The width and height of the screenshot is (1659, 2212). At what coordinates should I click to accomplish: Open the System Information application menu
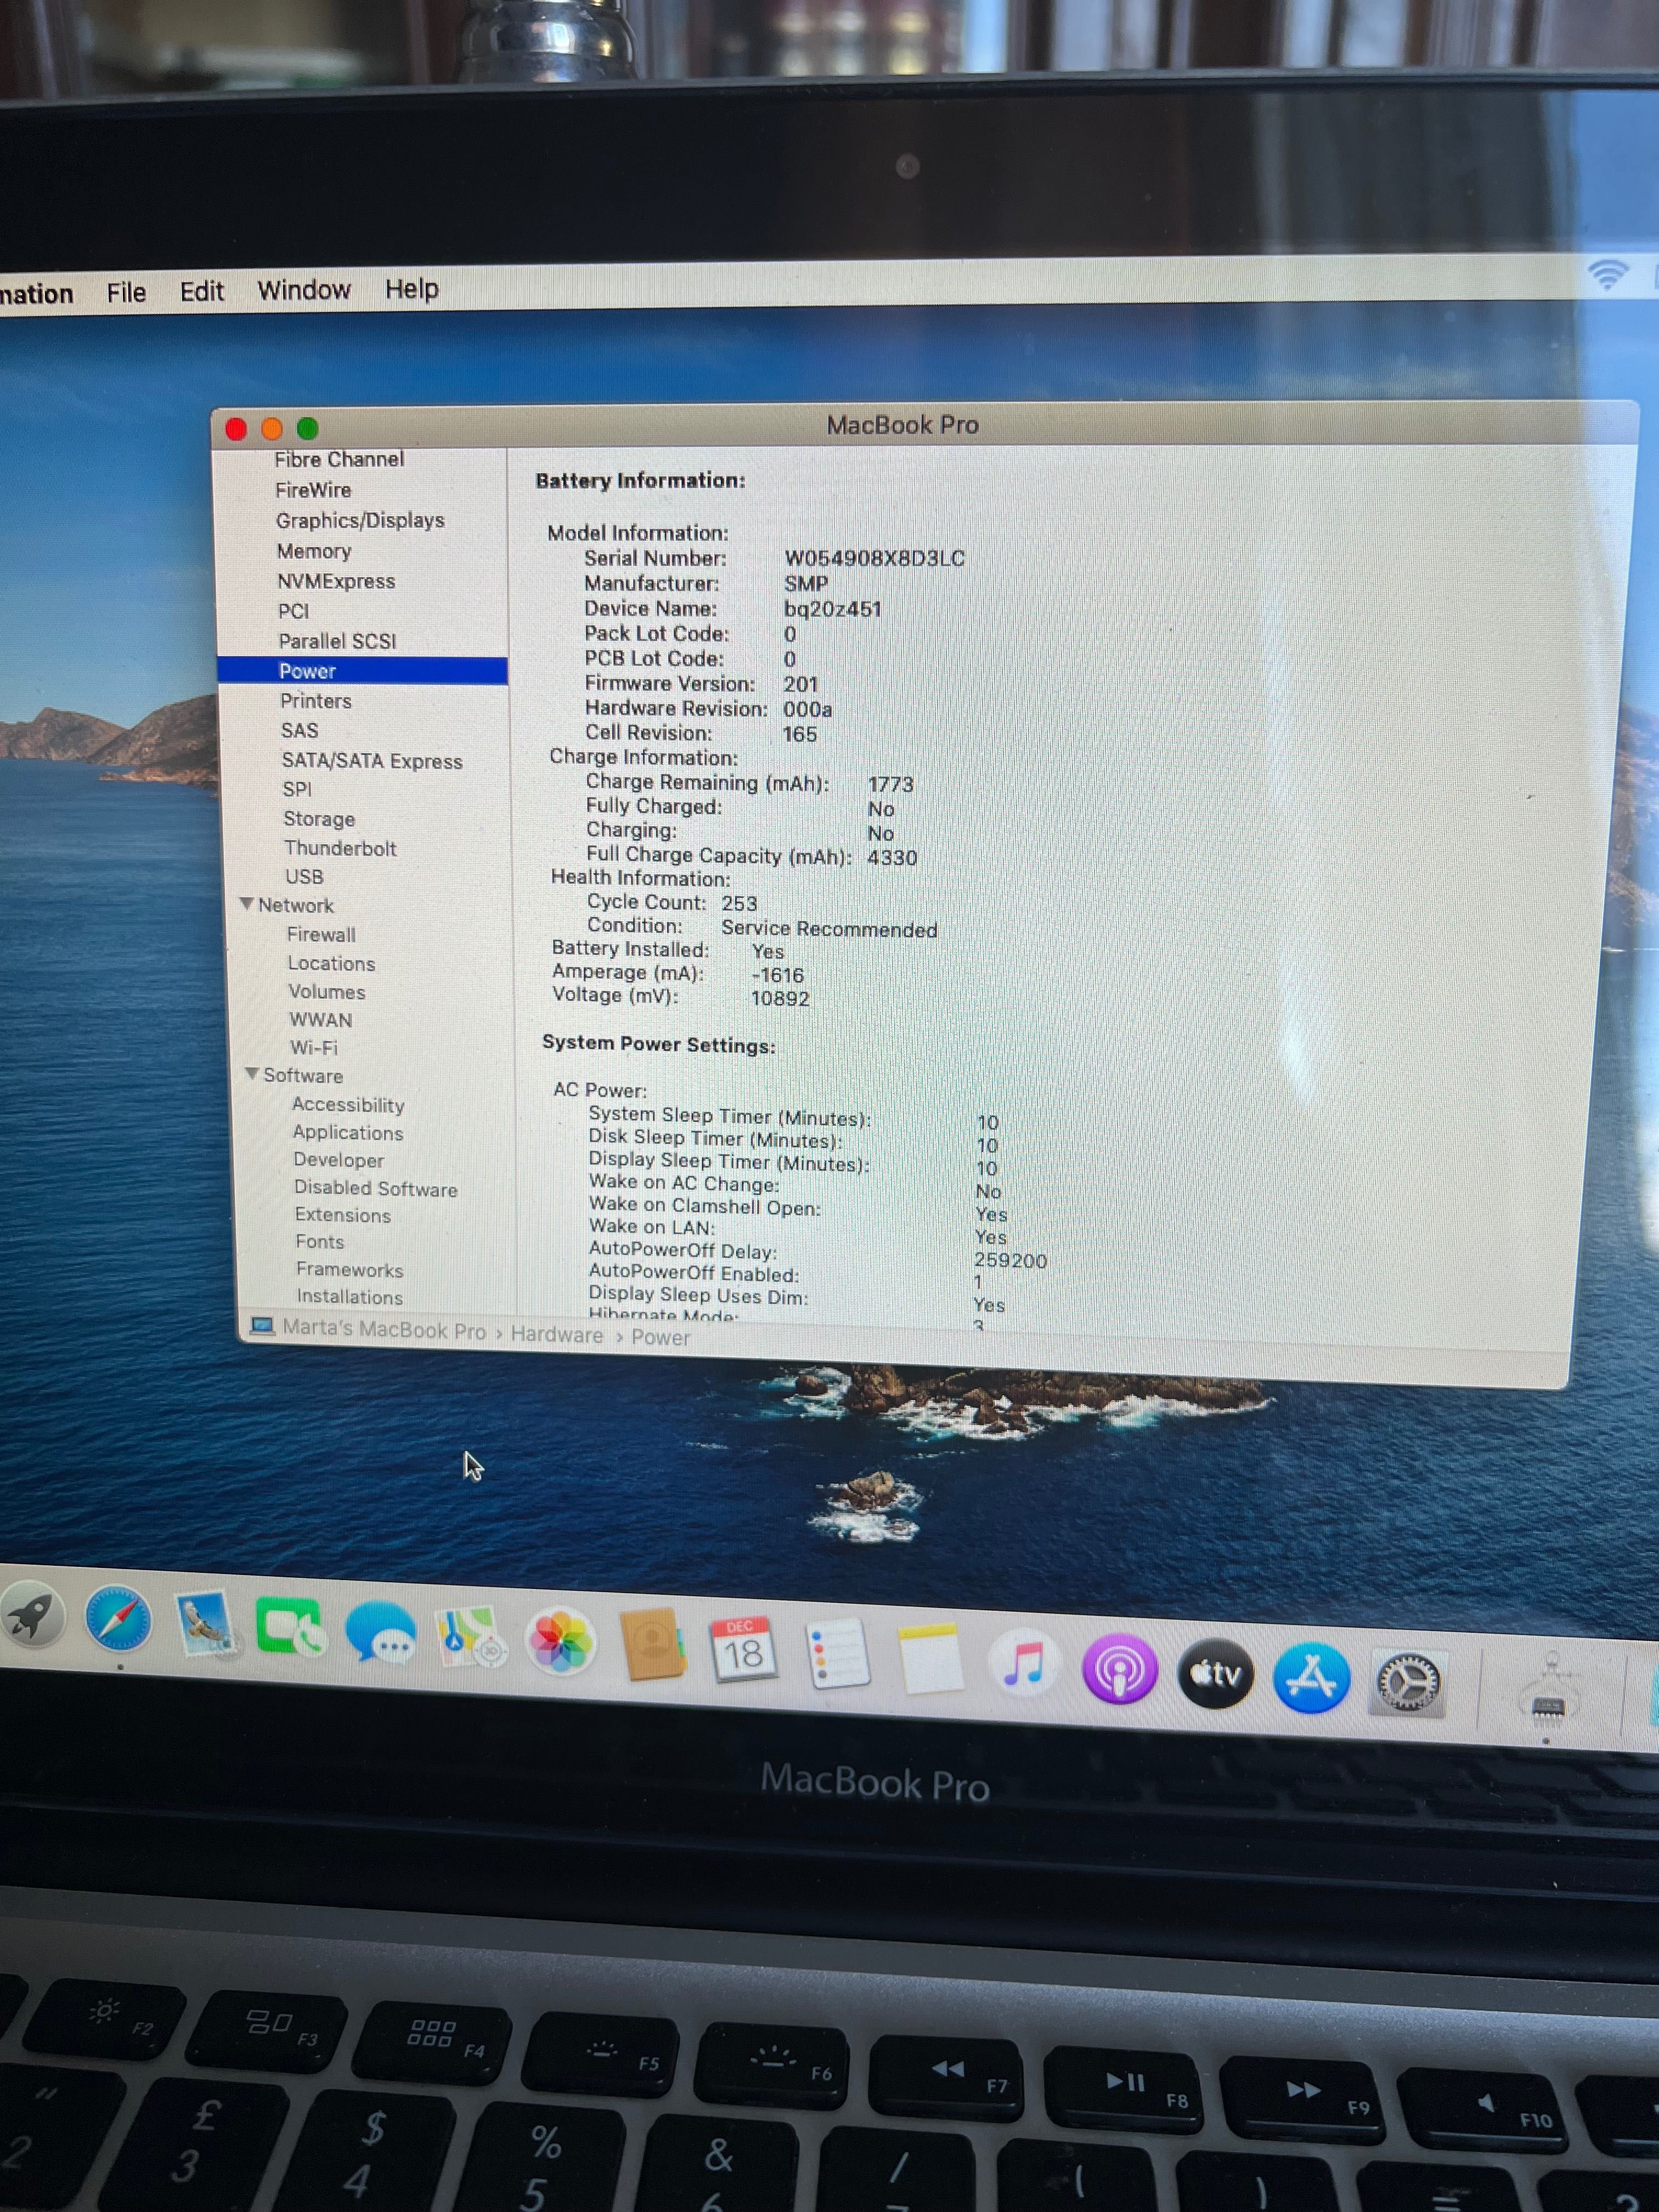(37, 293)
